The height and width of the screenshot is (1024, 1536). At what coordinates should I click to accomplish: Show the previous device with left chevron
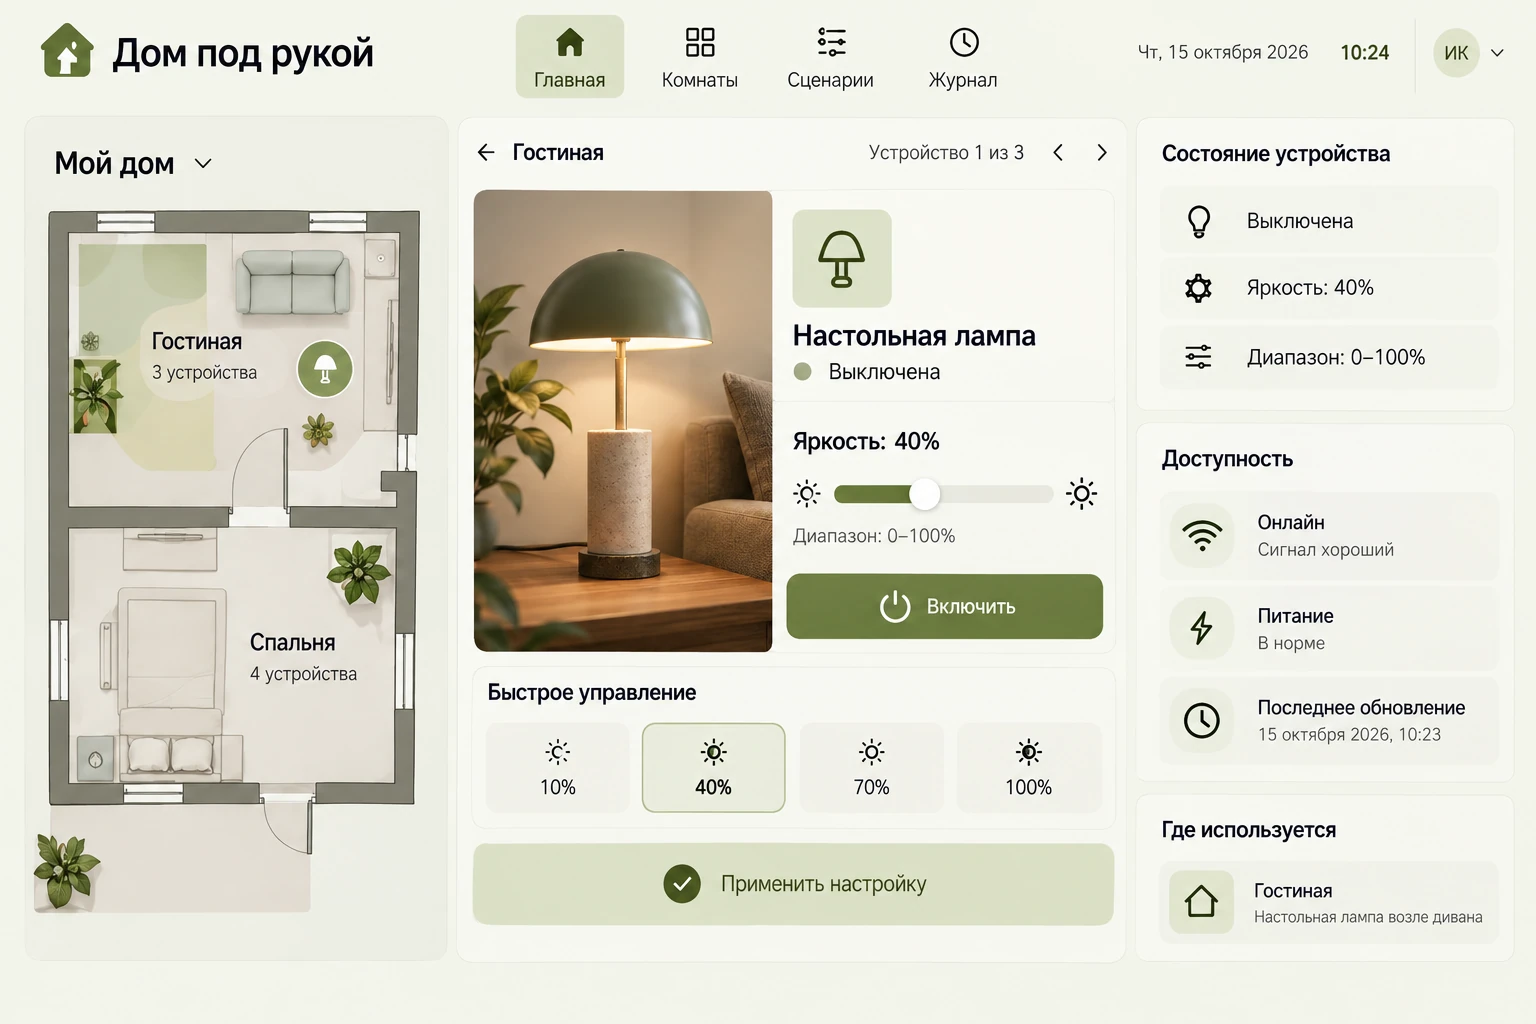tap(1058, 152)
